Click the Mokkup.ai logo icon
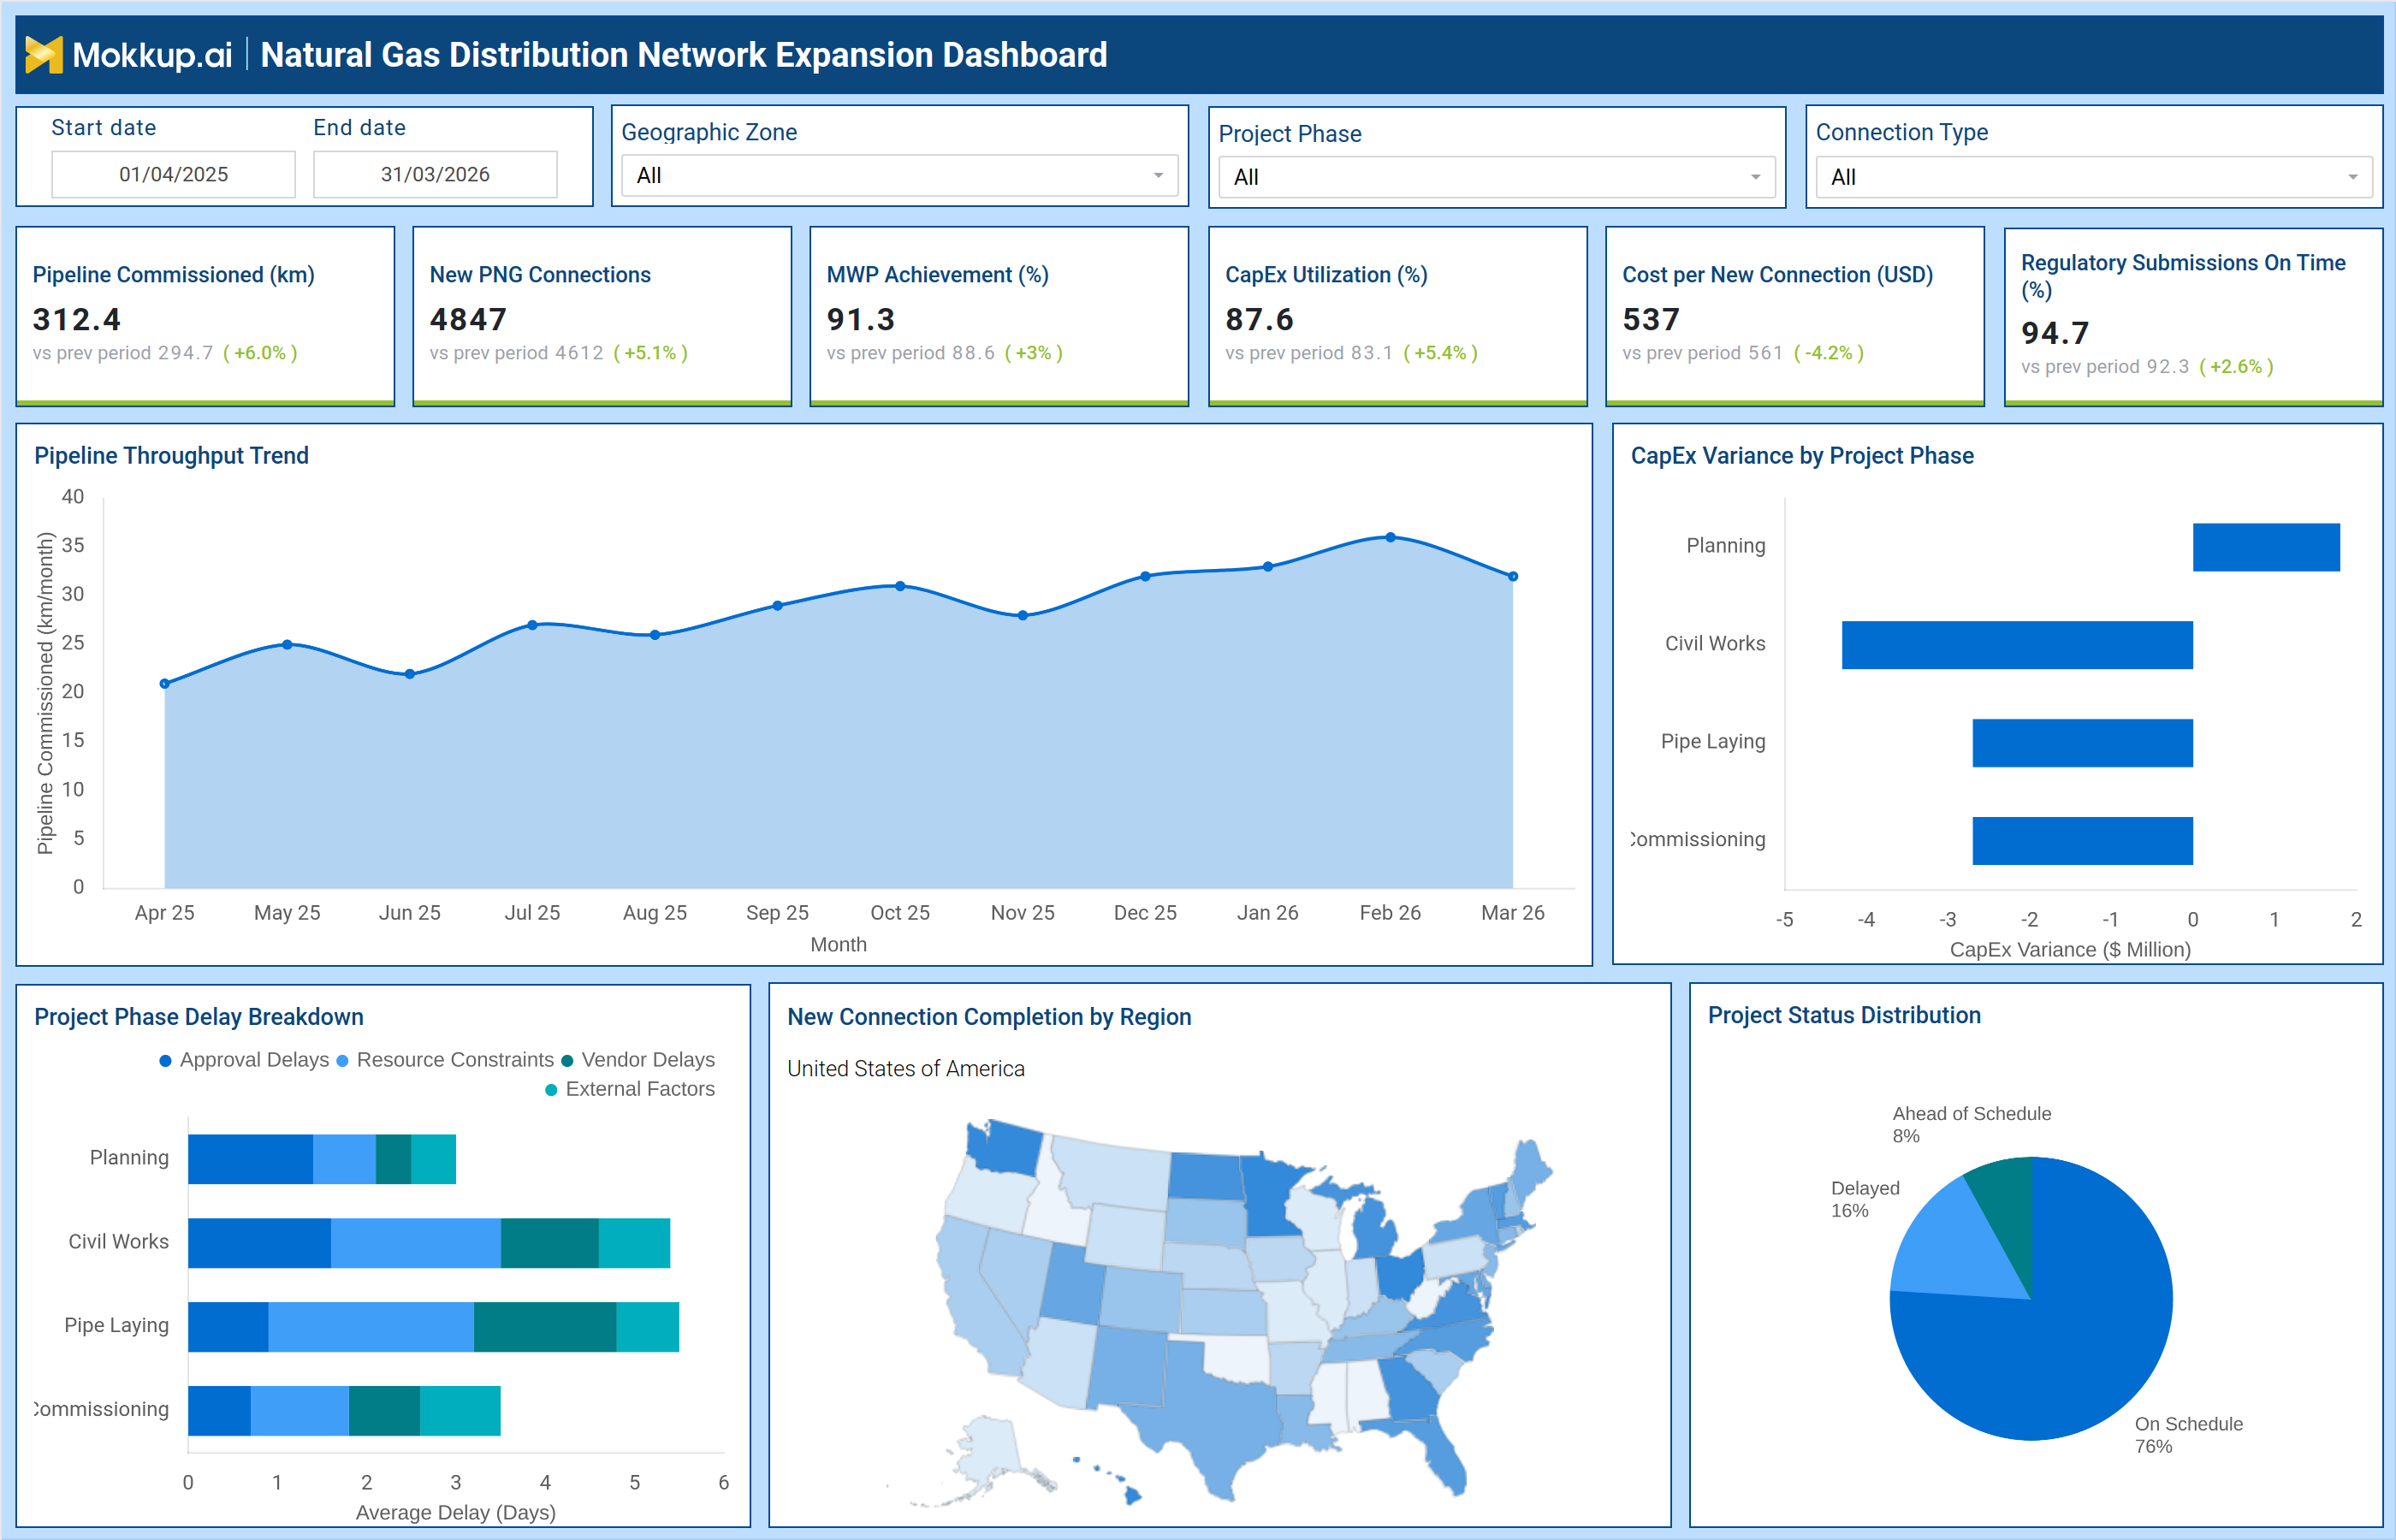Viewport: 2396px width, 1540px height. coord(44,54)
